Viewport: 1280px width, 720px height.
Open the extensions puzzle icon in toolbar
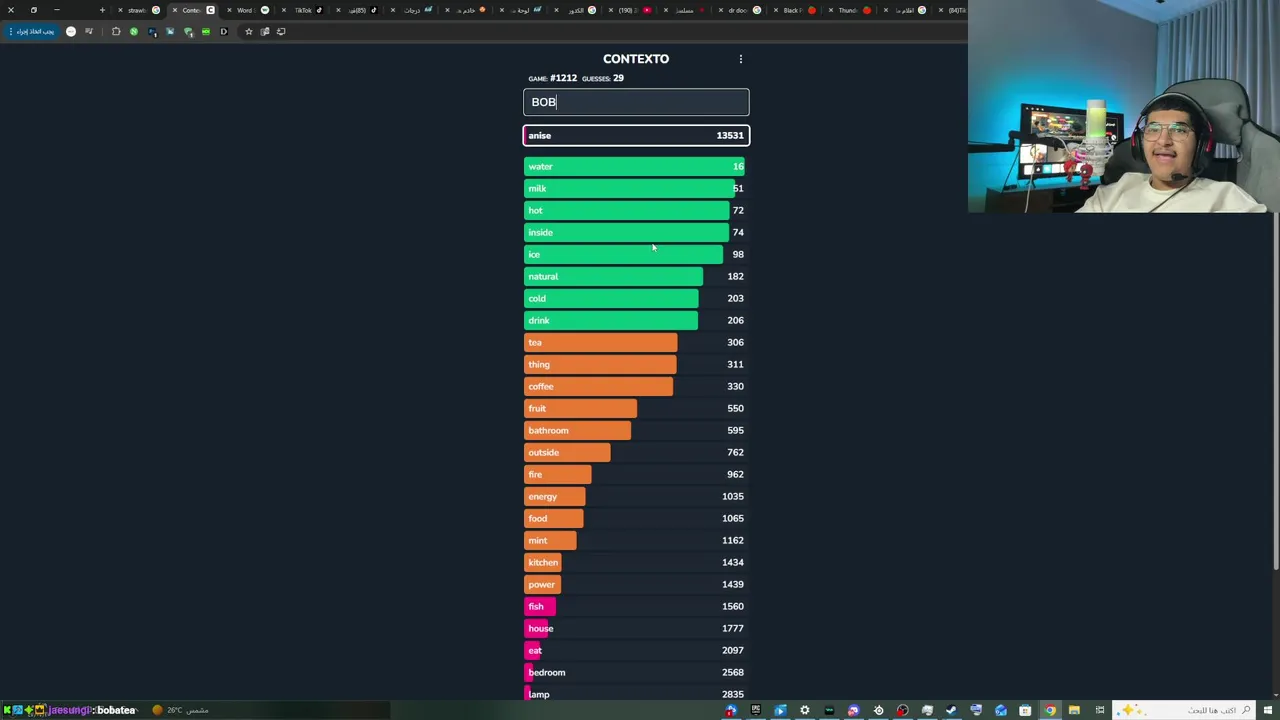click(116, 31)
